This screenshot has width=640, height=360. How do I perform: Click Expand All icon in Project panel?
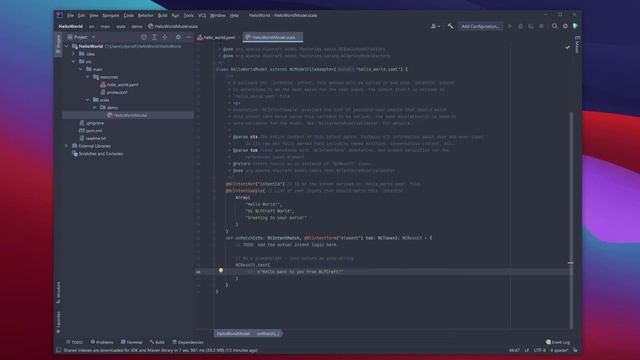[154, 37]
